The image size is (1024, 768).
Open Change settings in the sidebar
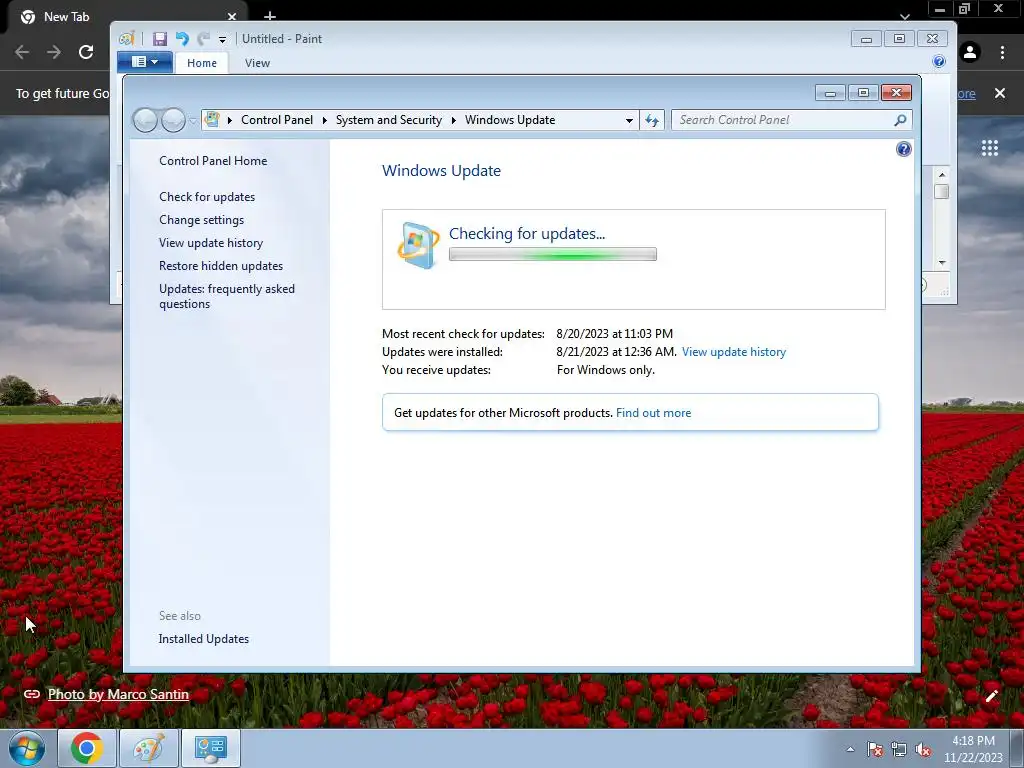[201, 220]
